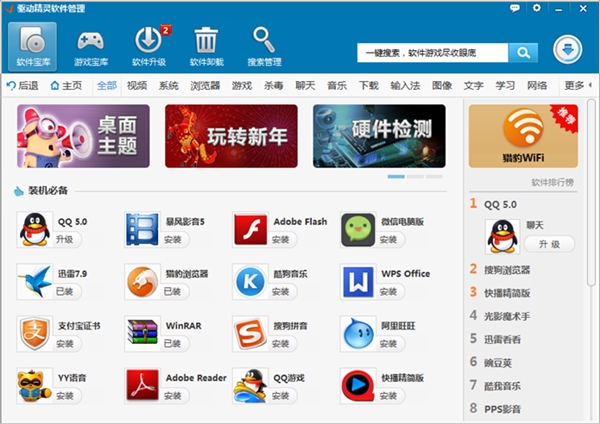The width and height of the screenshot is (600, 424).
Task: Install Adobe Flash
Action: point(282,240)
